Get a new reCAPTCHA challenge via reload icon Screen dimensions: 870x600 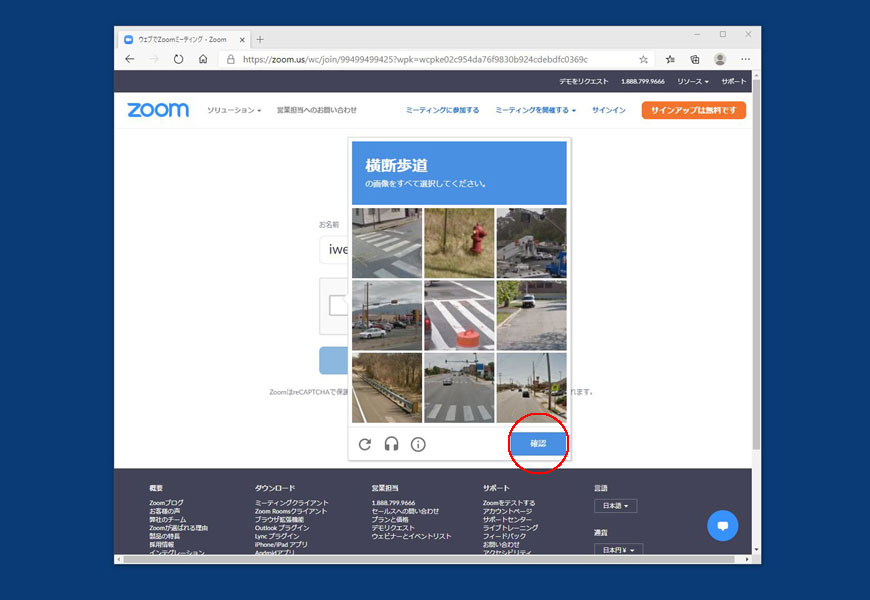point(365,444)
